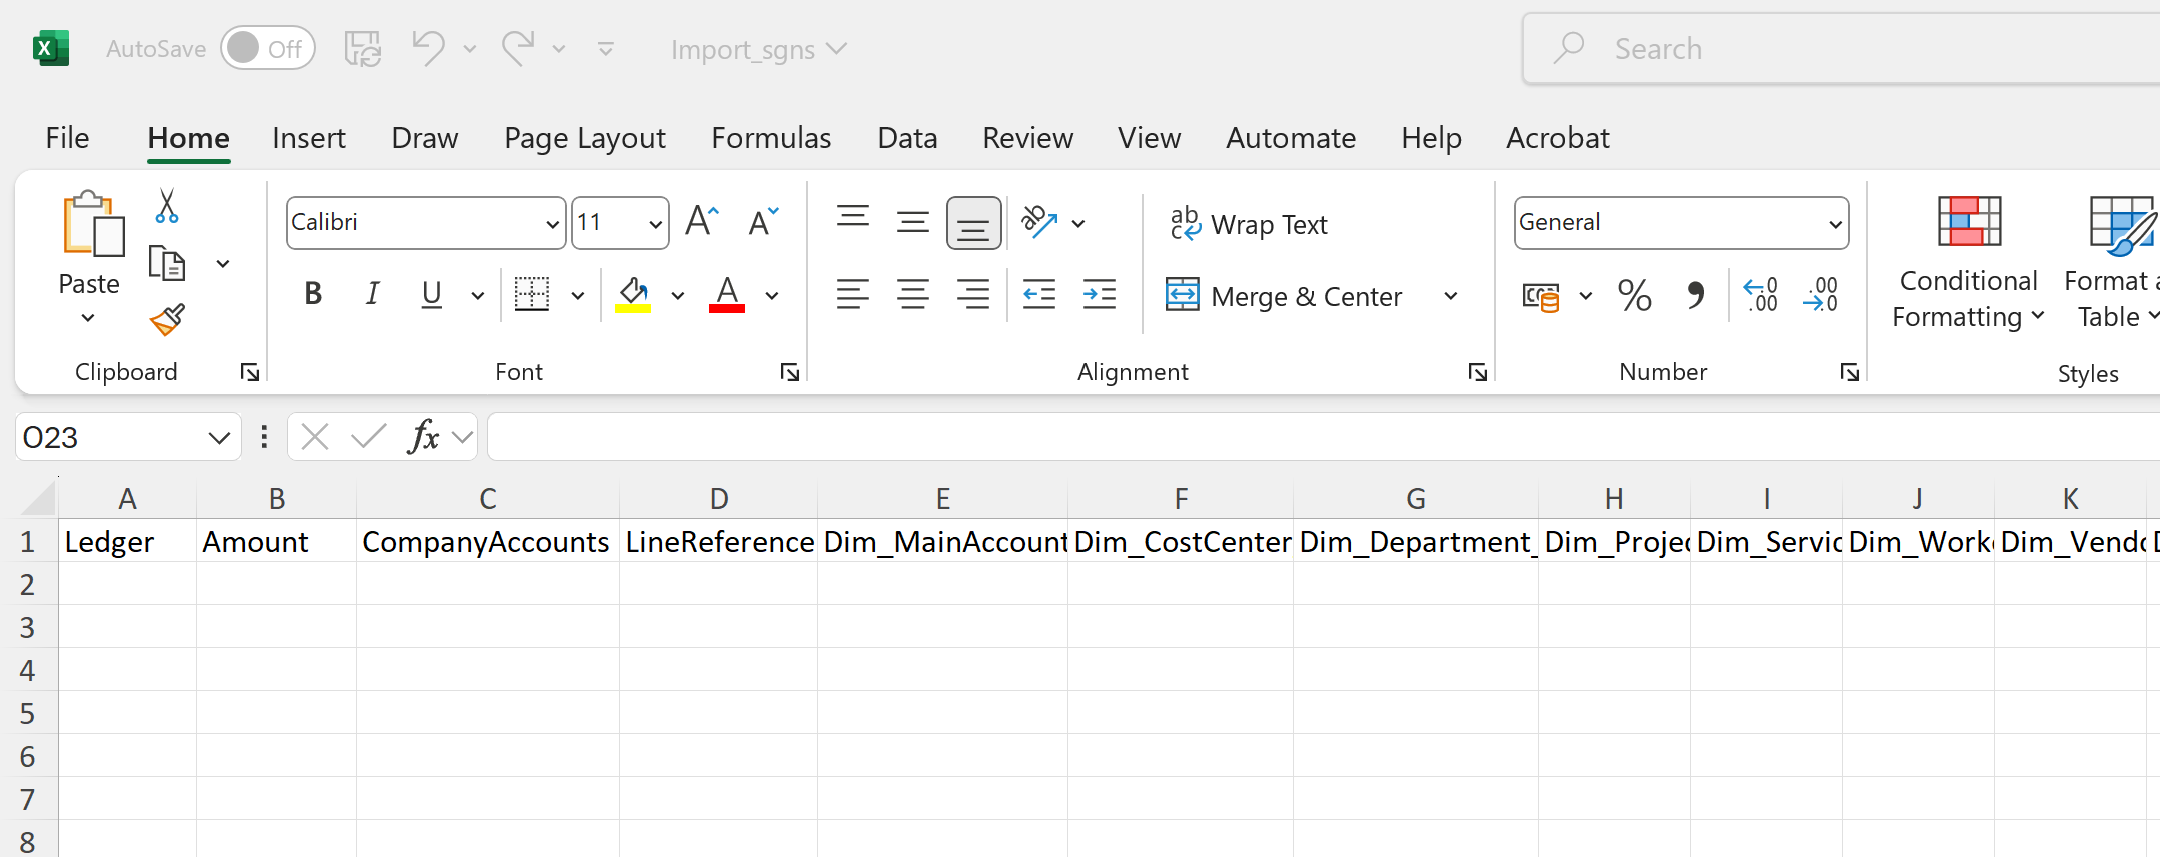Click the Orientation text rotation icon
Image resolution: width=2160 pixels, height=857 pixels.
[x=1040, y=222]
